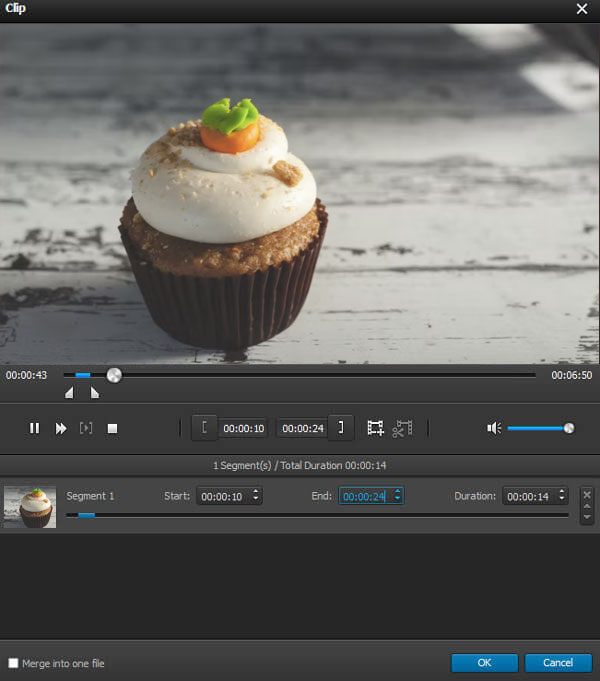This screenshot has width=600, height=681.
Task: Click the main playback seek bar knob
Action: coord(114,375)
